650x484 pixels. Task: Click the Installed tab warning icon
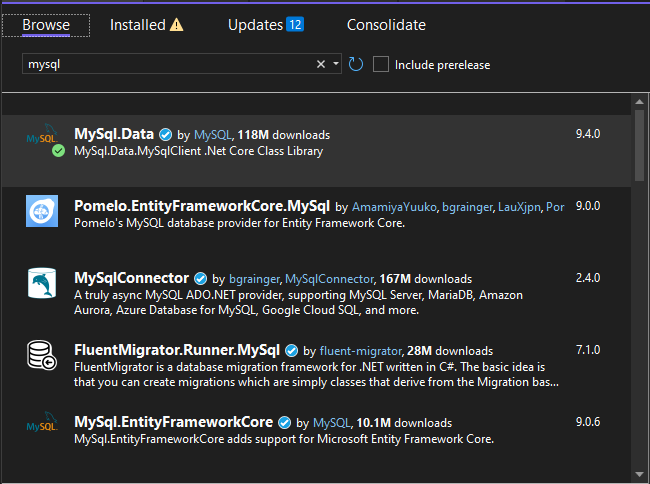tap(177, 26)
